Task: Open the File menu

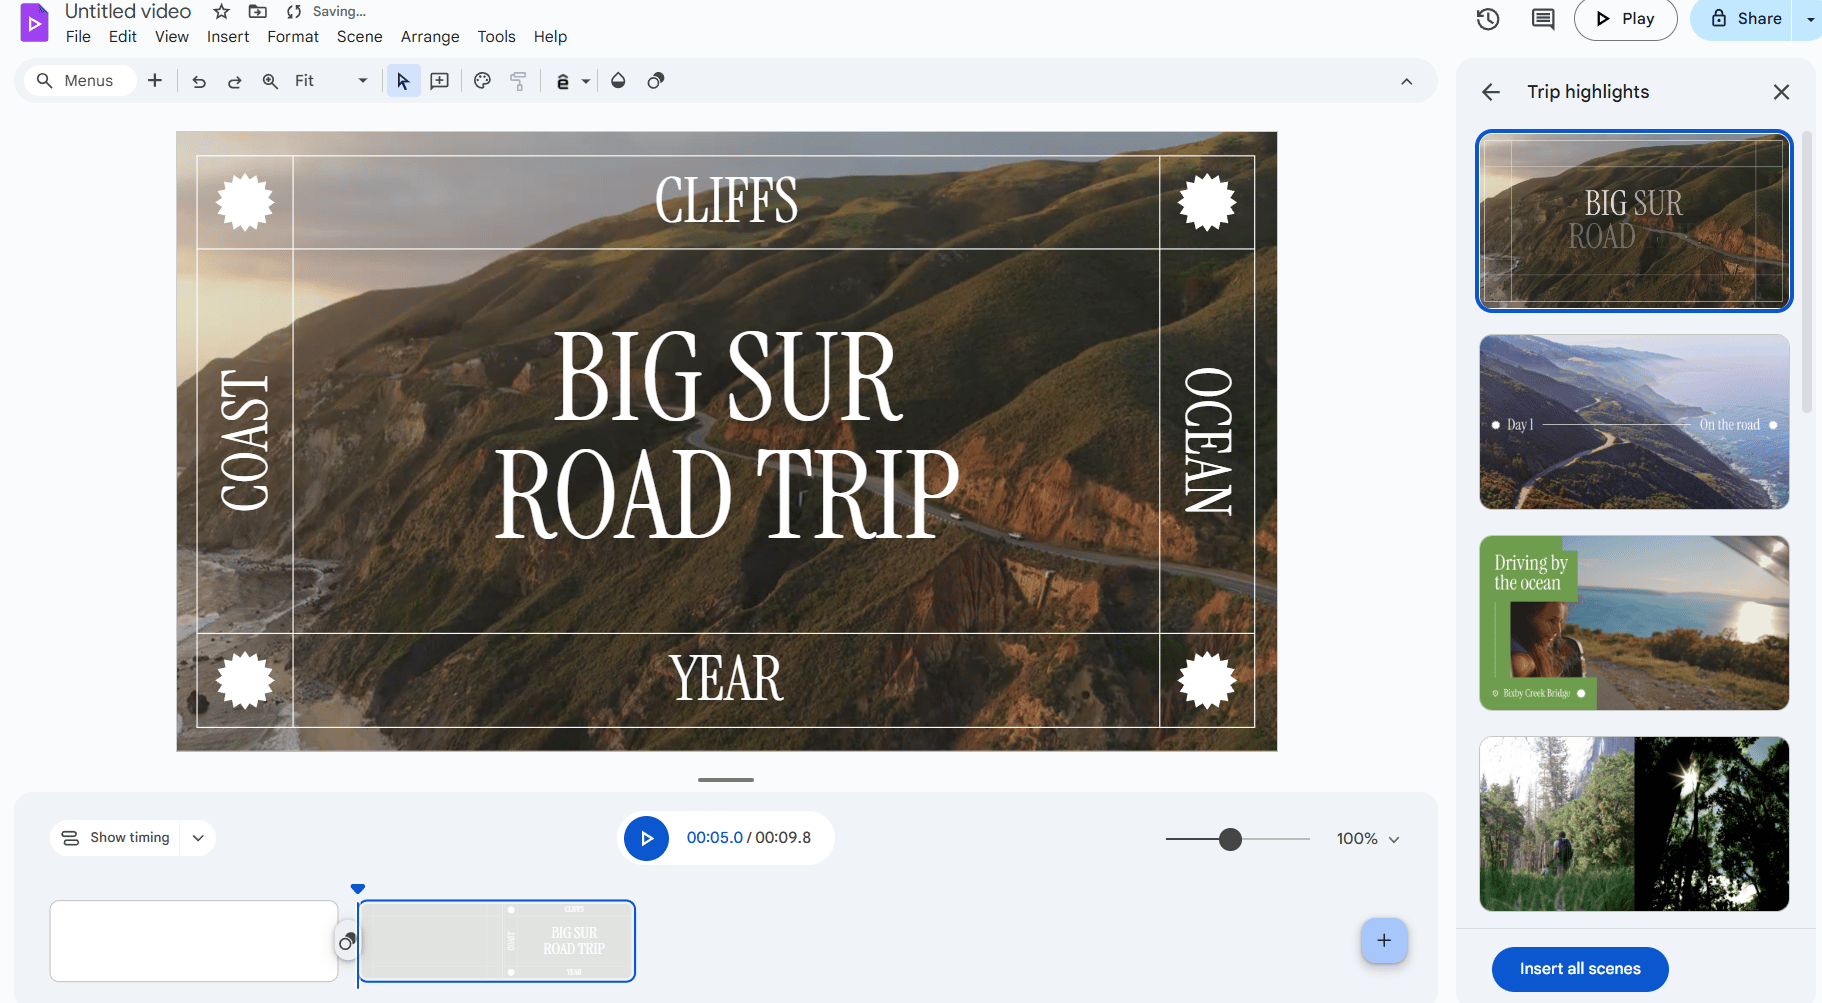Action: point(78,37)
